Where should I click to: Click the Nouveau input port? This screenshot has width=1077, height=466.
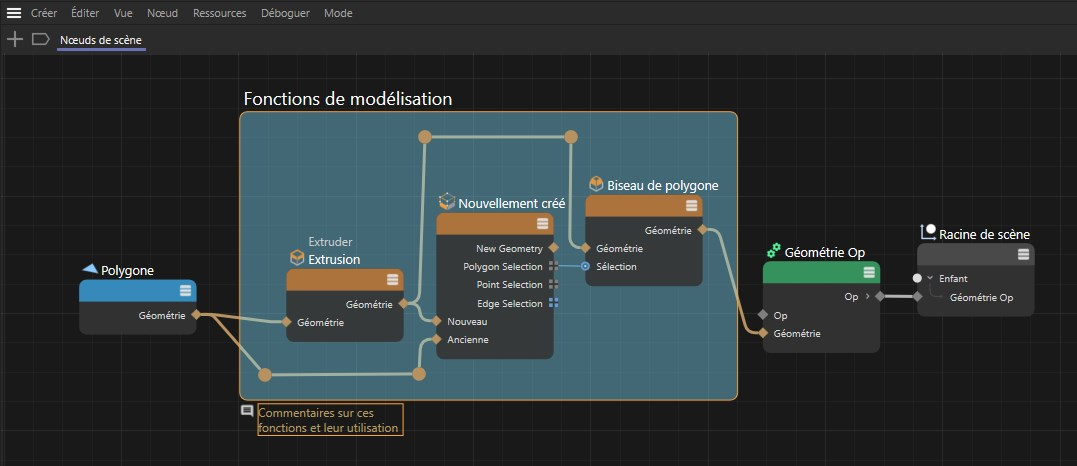[x=436, y=321]
